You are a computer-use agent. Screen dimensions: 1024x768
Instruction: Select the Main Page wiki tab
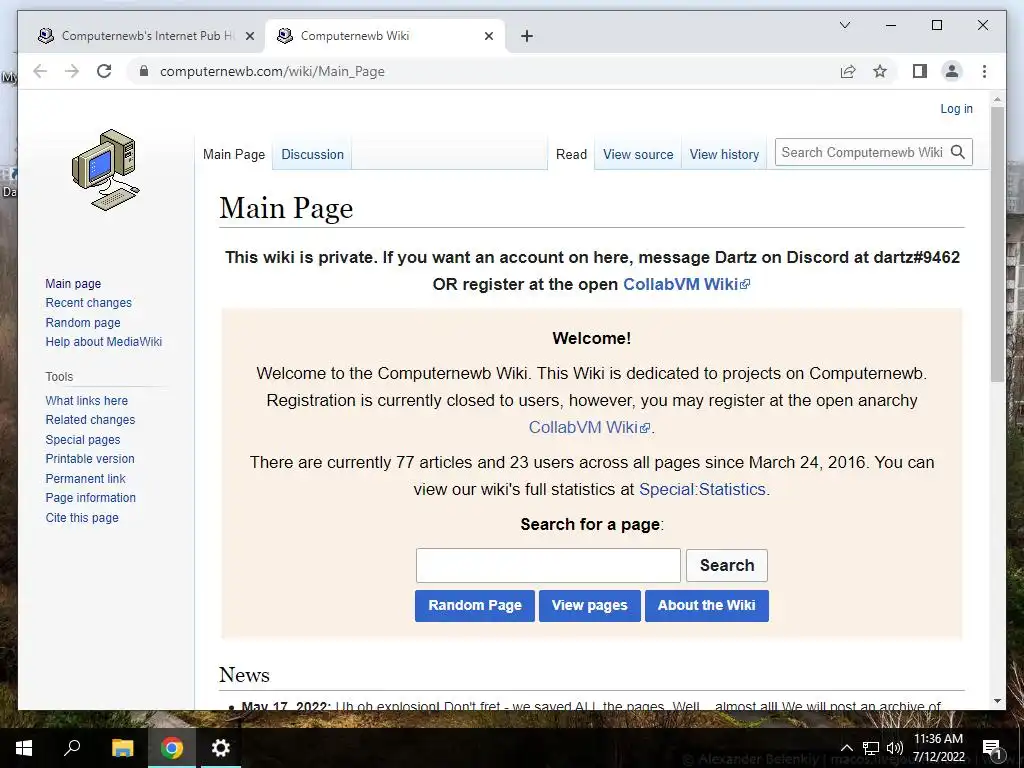pyautogui.click(x=234, y=155)
